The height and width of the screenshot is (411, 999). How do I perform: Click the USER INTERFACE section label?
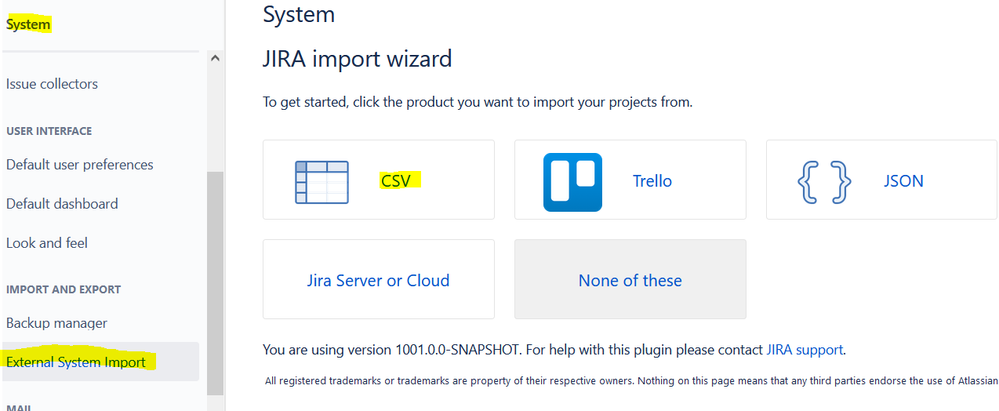[x=49, y=131]
